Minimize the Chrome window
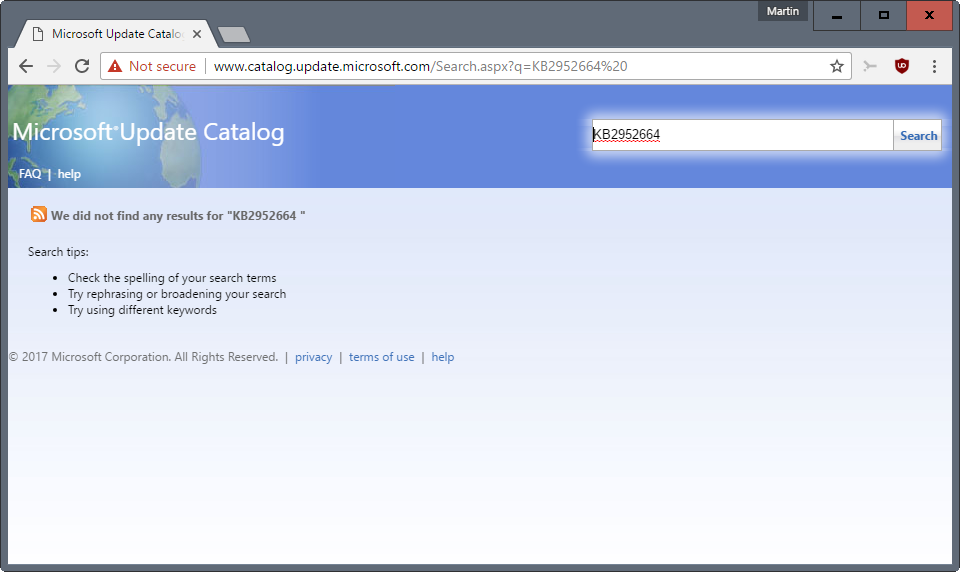Image resolution: width=960 pixels, height=572 pixels. pos(836,15)
